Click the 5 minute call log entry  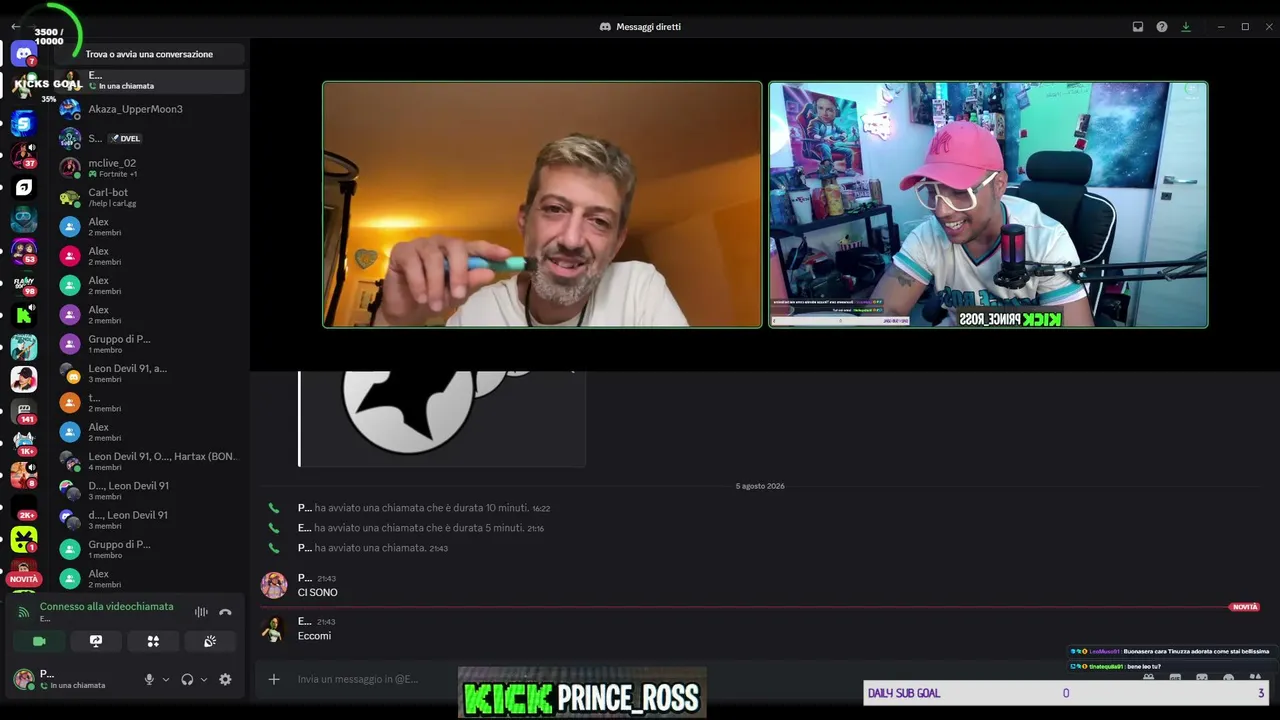point(421,528)
